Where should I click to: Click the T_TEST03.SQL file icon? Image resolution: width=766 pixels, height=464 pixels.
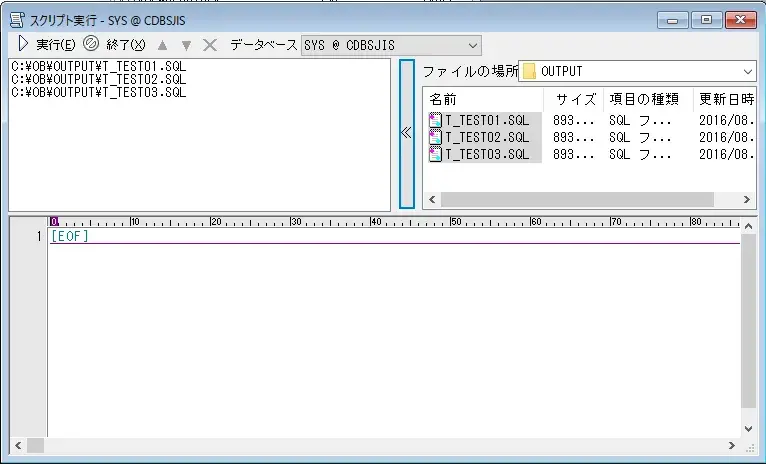[435, 155]
